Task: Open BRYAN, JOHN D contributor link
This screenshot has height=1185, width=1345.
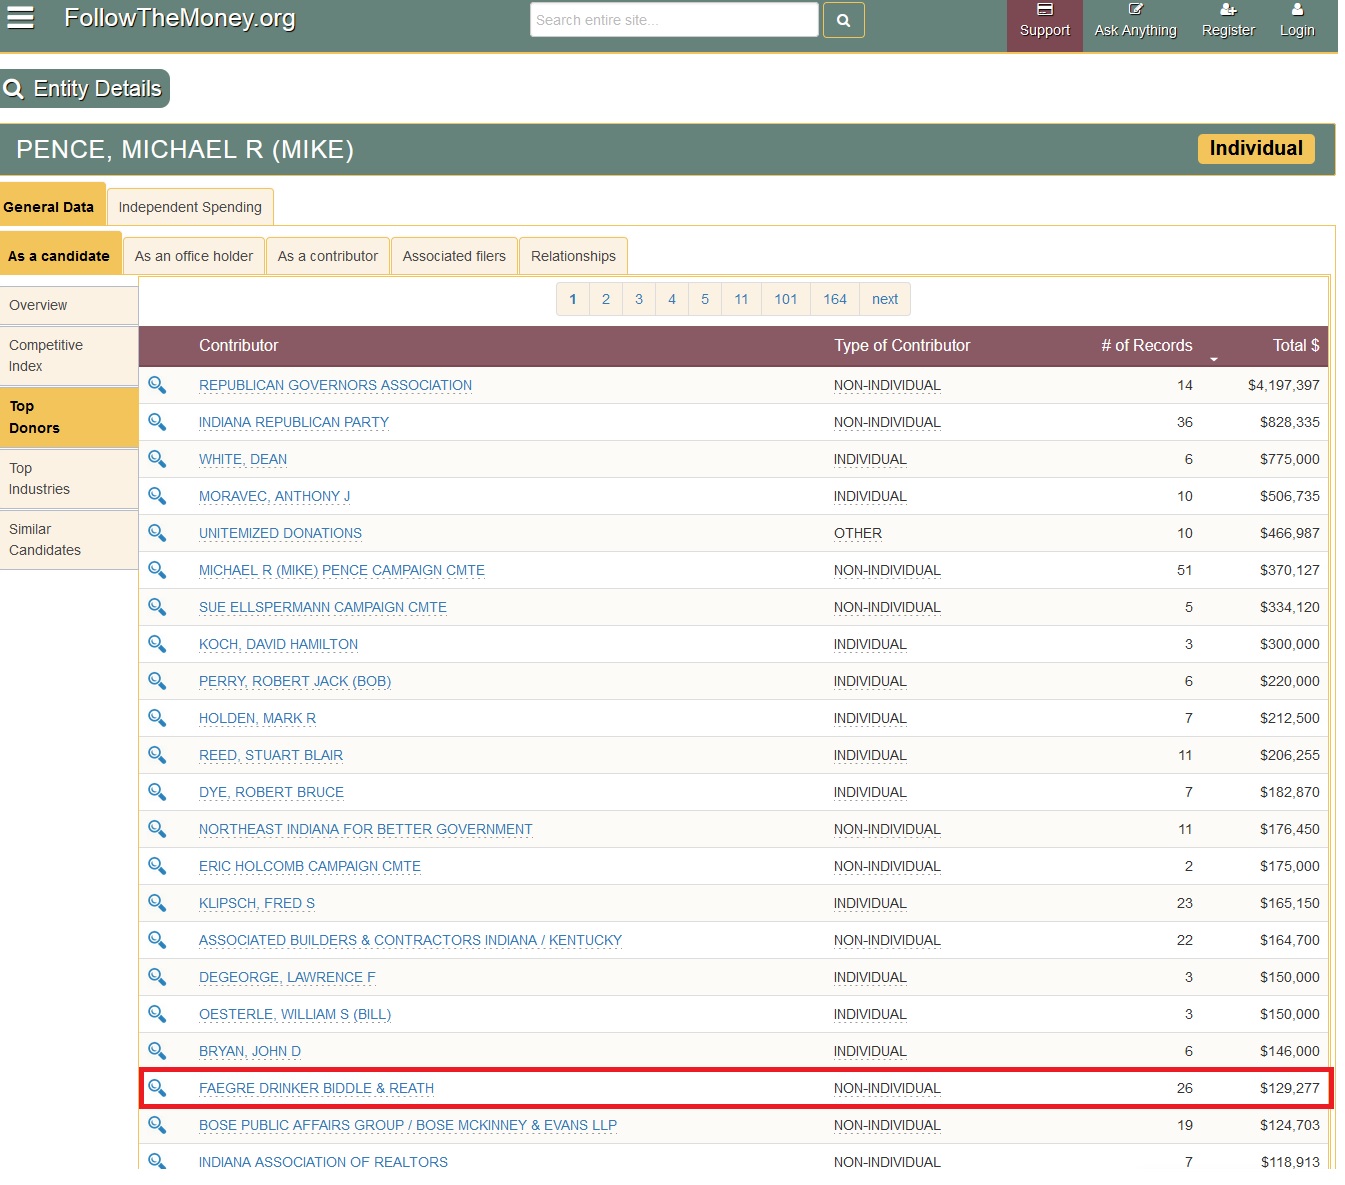Action: (250, 1051)
